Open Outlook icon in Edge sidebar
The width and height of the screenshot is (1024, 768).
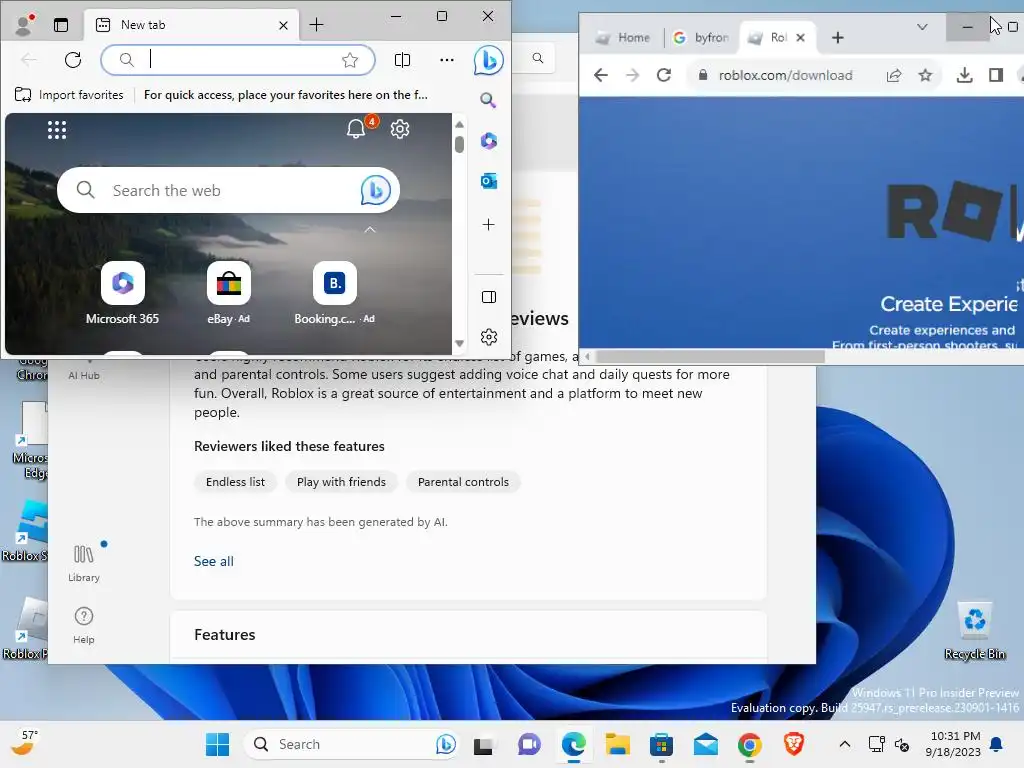pos(488,181)
